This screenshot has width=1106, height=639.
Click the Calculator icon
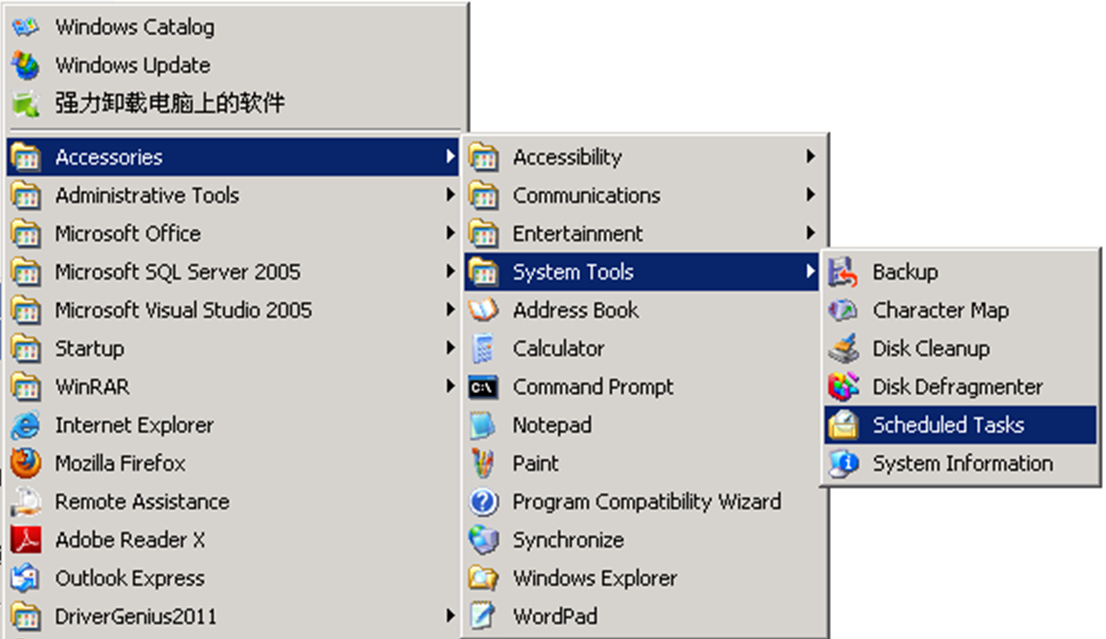[484, 348]
